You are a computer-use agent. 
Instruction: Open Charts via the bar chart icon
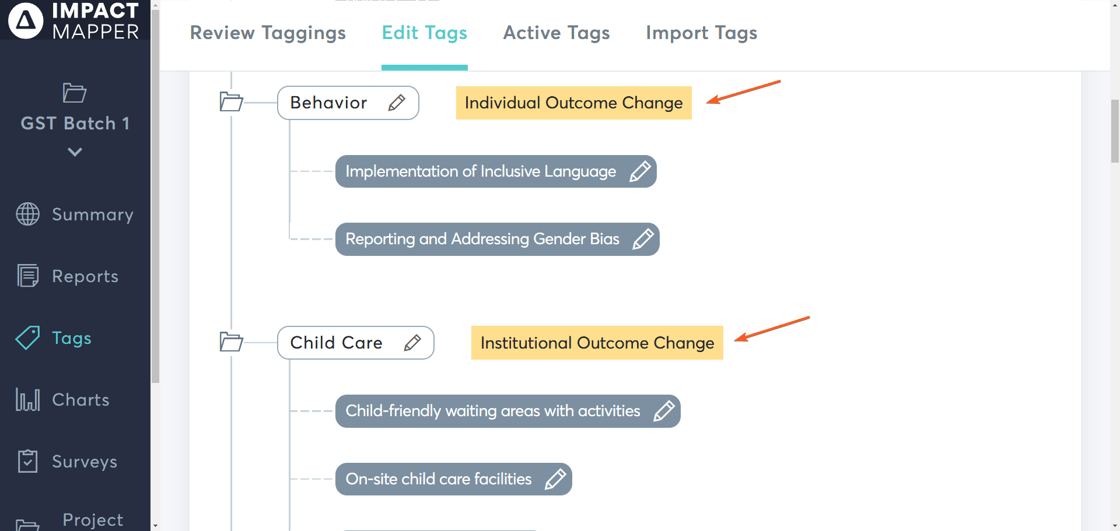[28, 400]
